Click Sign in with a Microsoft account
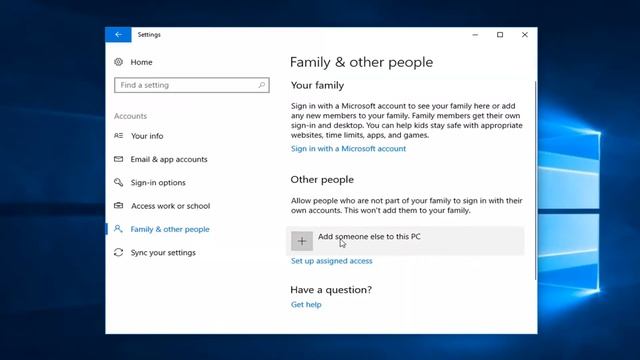Viewport: 640px width, 360px height. tap(348, 149)
